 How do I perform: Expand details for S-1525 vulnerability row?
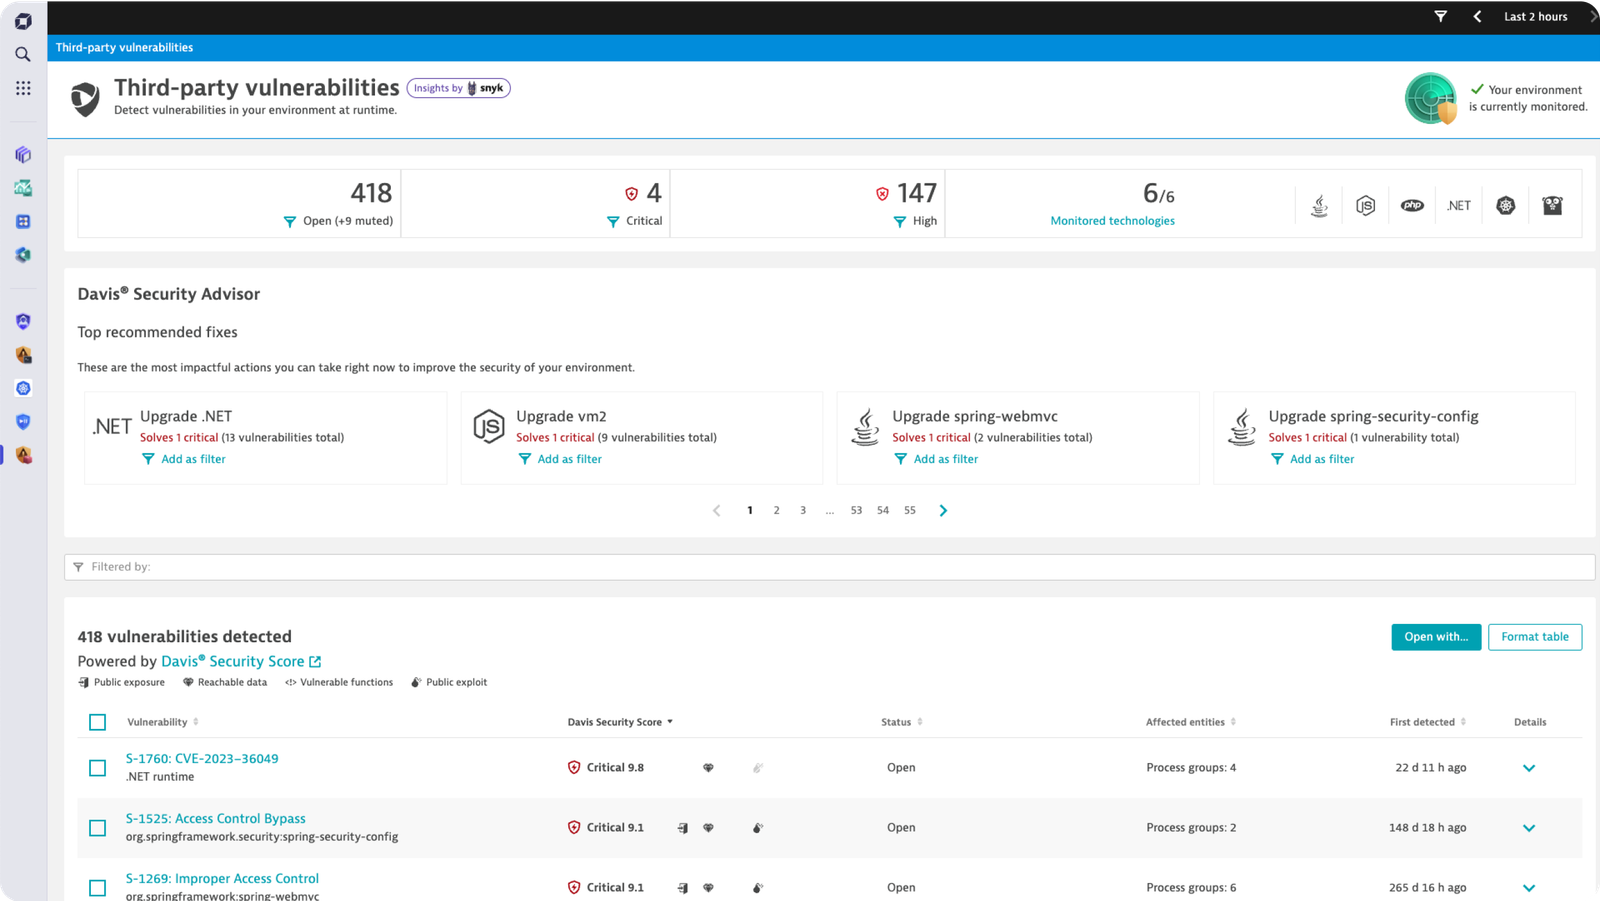click(x=1528, y=828)
